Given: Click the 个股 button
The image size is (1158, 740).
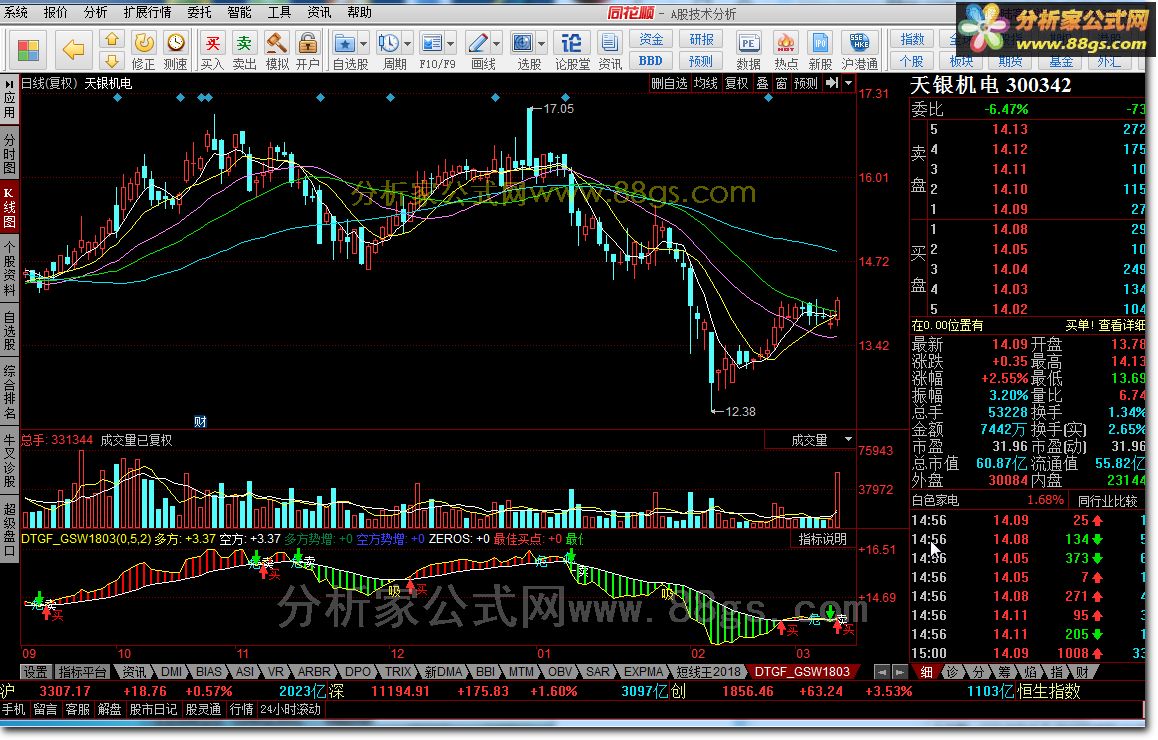Looking at the screenshot, I should 912,61.
